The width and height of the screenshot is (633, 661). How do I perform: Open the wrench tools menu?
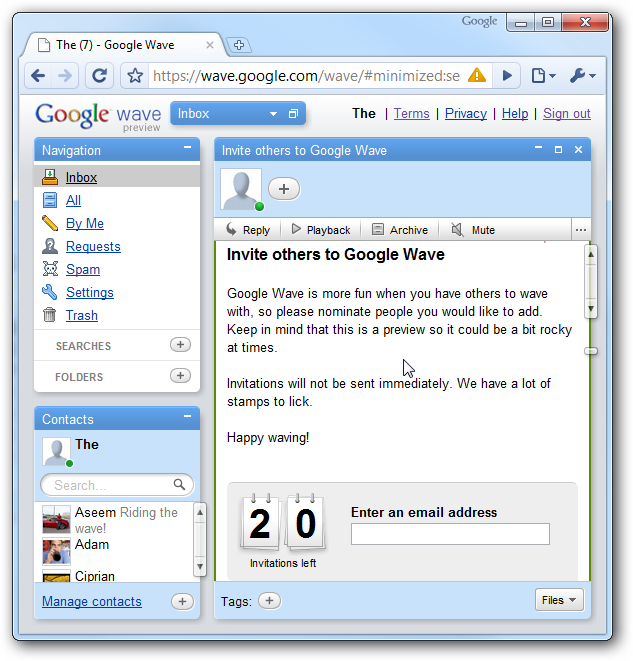[582, 76]
